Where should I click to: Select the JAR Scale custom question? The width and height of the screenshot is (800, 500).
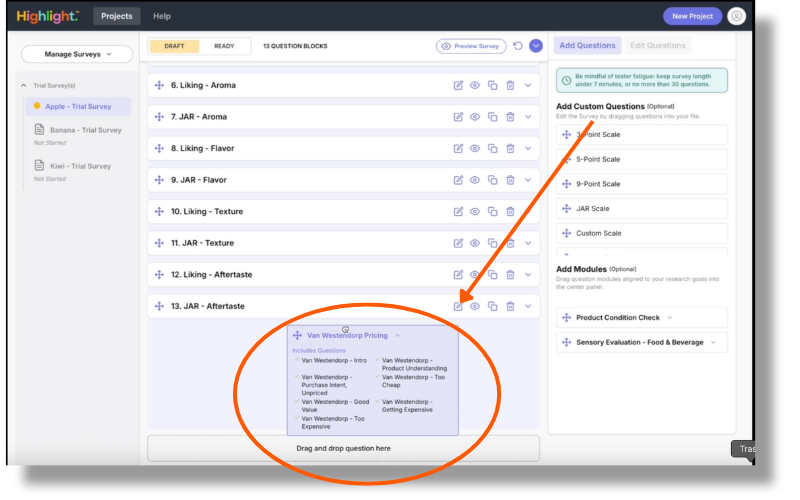(642, 209)
